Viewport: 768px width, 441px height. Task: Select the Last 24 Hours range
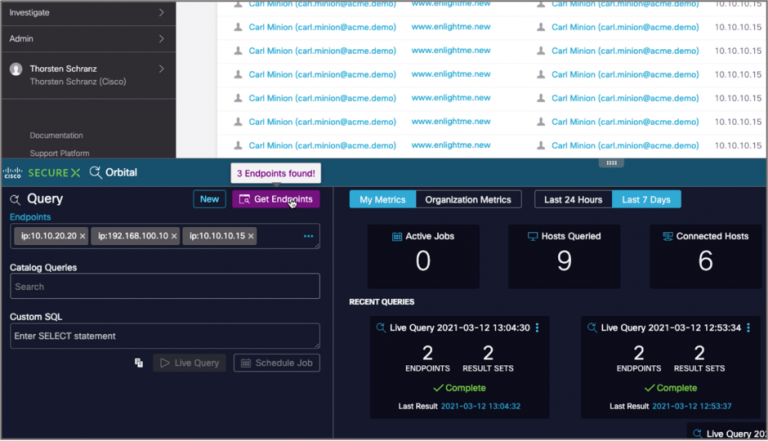573,199
